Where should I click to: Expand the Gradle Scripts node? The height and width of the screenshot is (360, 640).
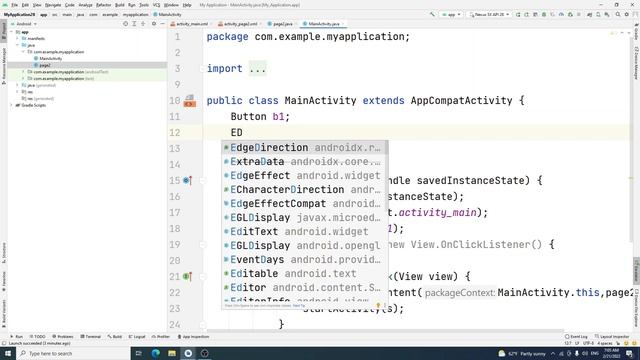pos(12,105)
